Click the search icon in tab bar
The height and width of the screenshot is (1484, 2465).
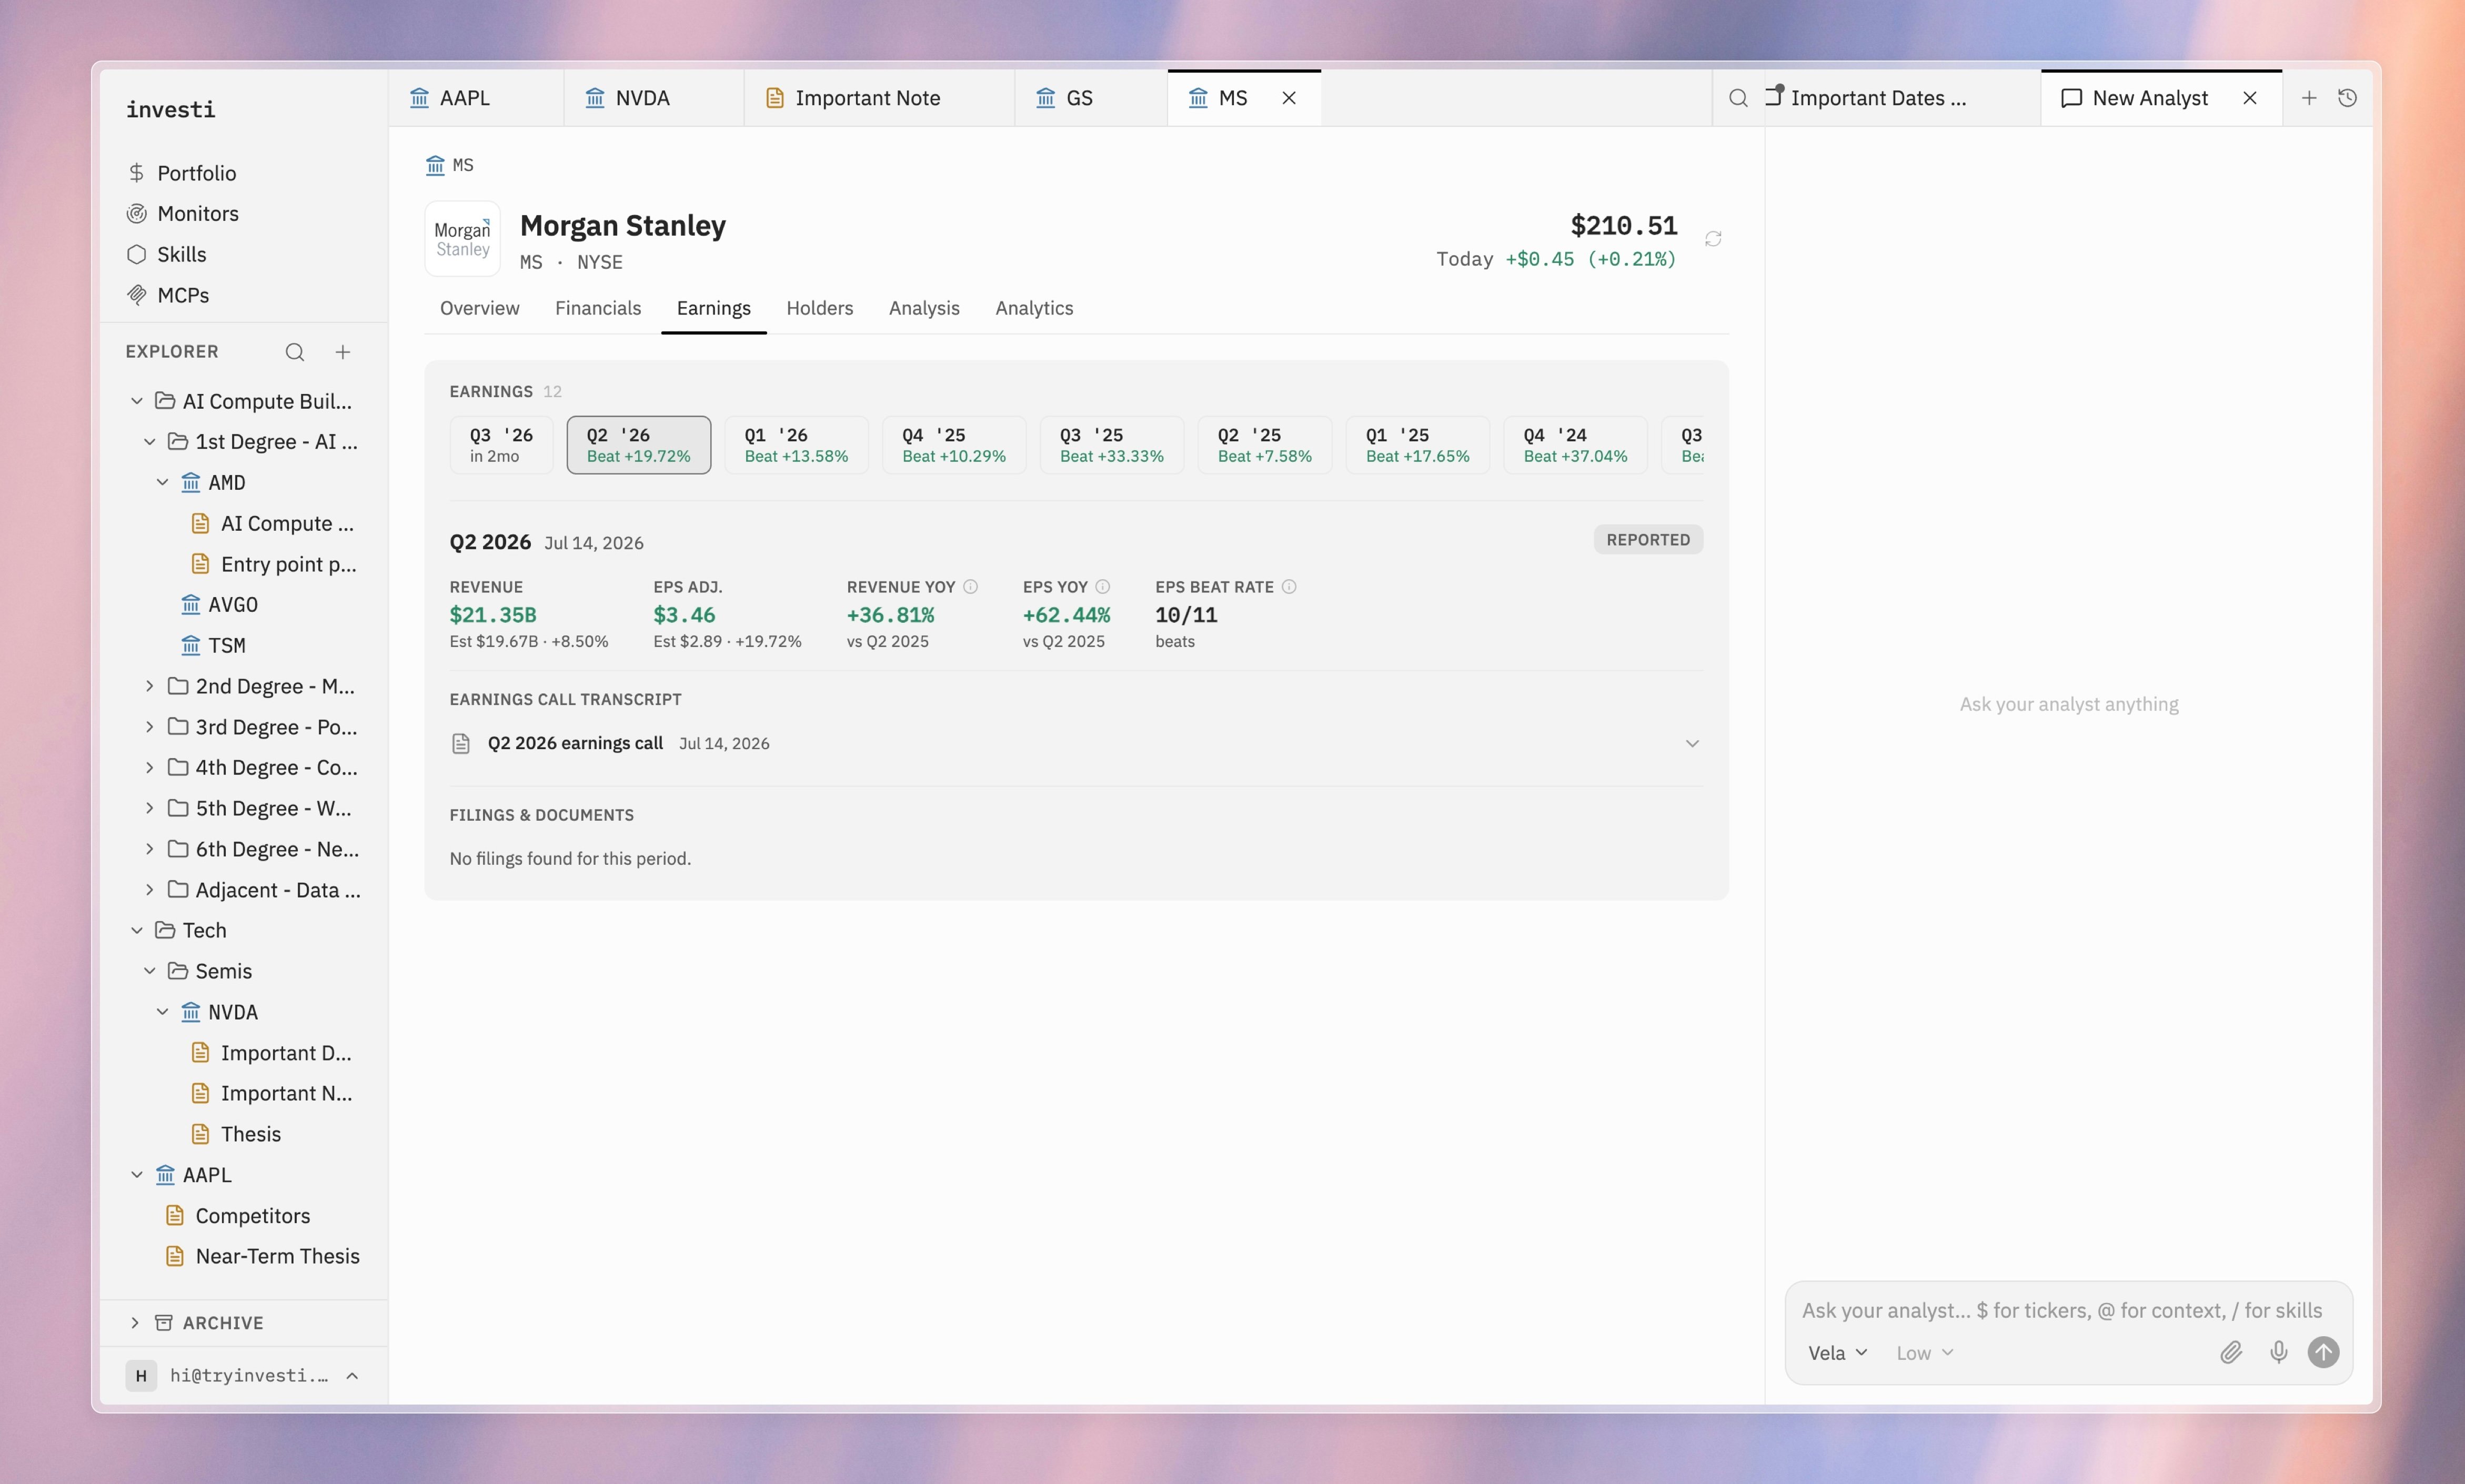pos(1739,98)
